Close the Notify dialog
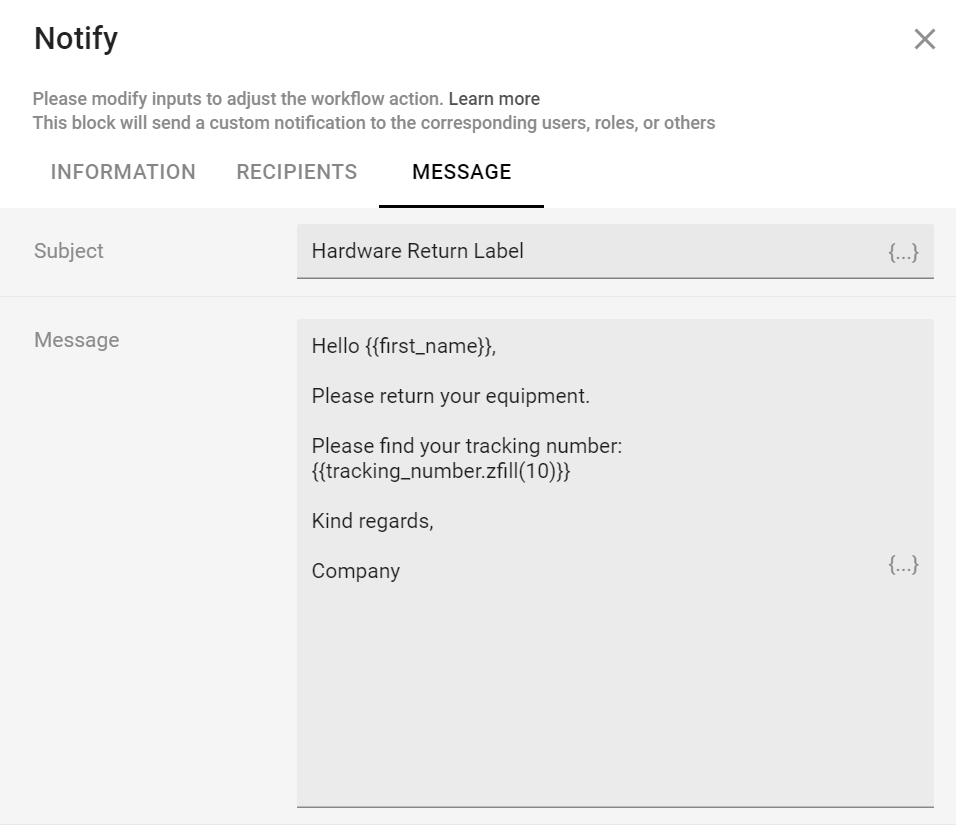The height and width of the screenshot is (826, 956). click(x=924, y=39)
